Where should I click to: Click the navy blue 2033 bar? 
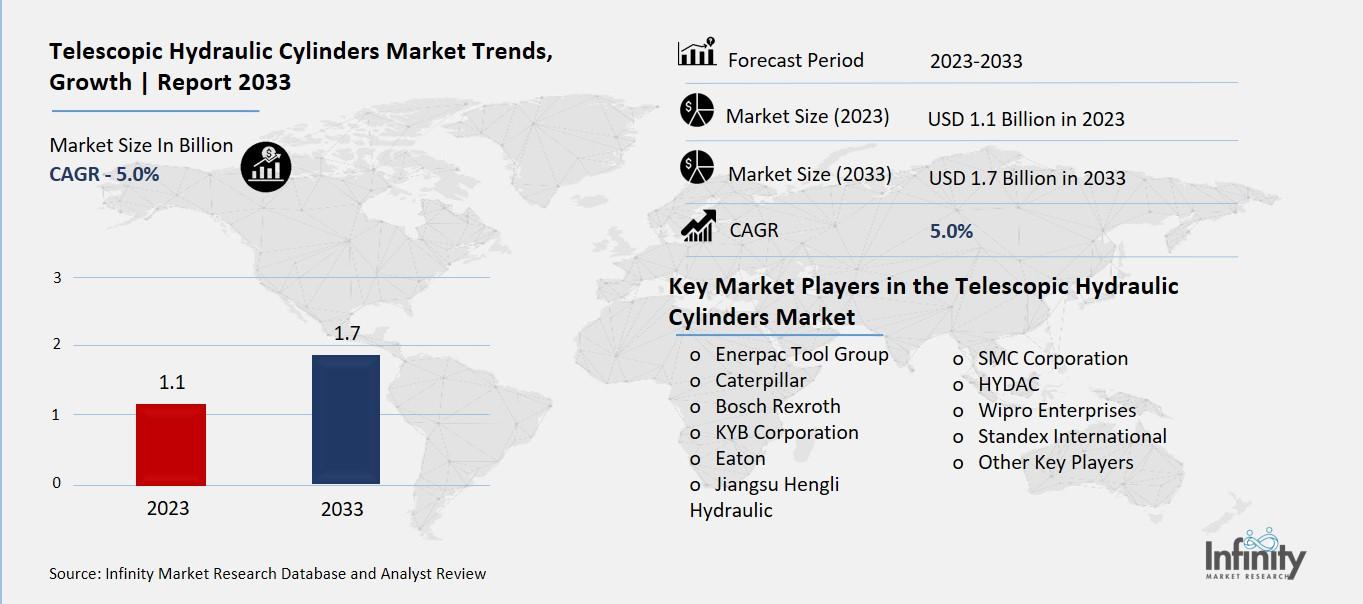tap(345, 419)
